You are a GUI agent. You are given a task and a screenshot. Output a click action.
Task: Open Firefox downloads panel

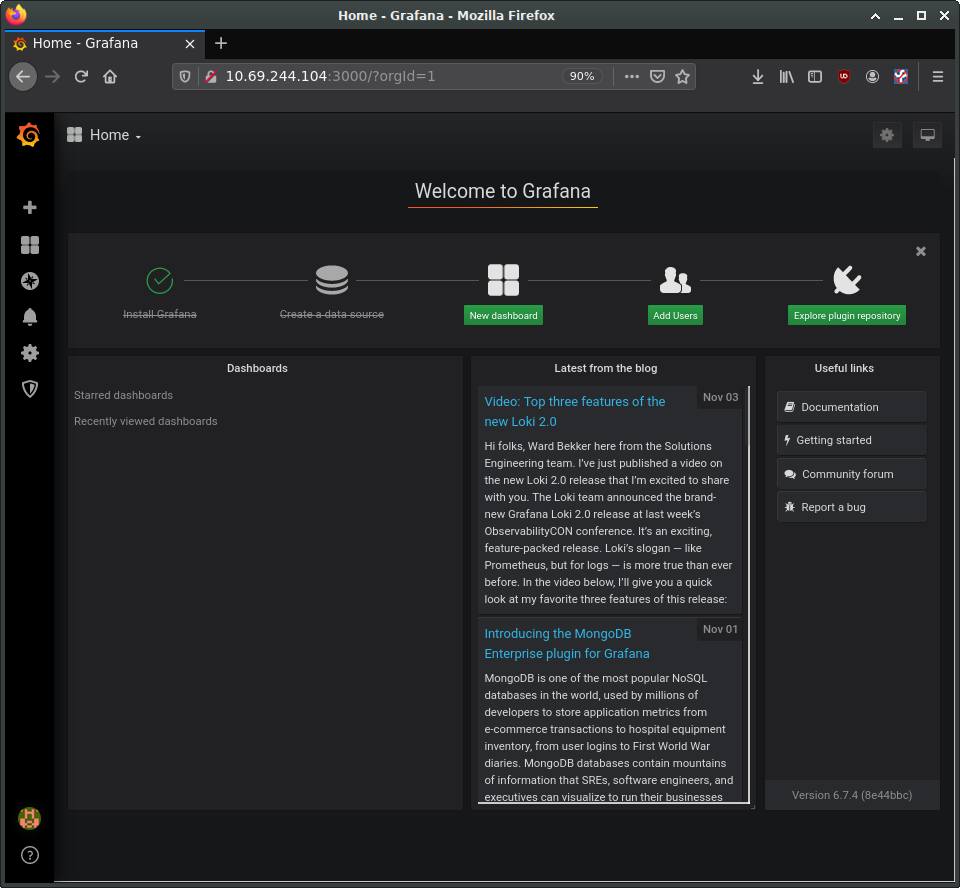click(x=757, y=77)
